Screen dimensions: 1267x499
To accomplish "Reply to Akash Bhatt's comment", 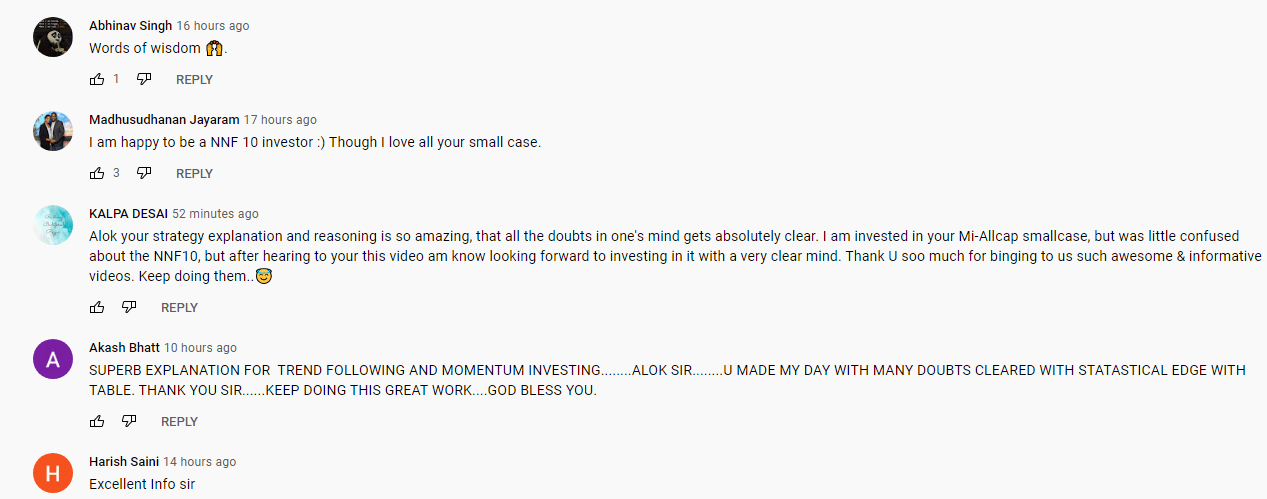I will [x=179, y=421].
